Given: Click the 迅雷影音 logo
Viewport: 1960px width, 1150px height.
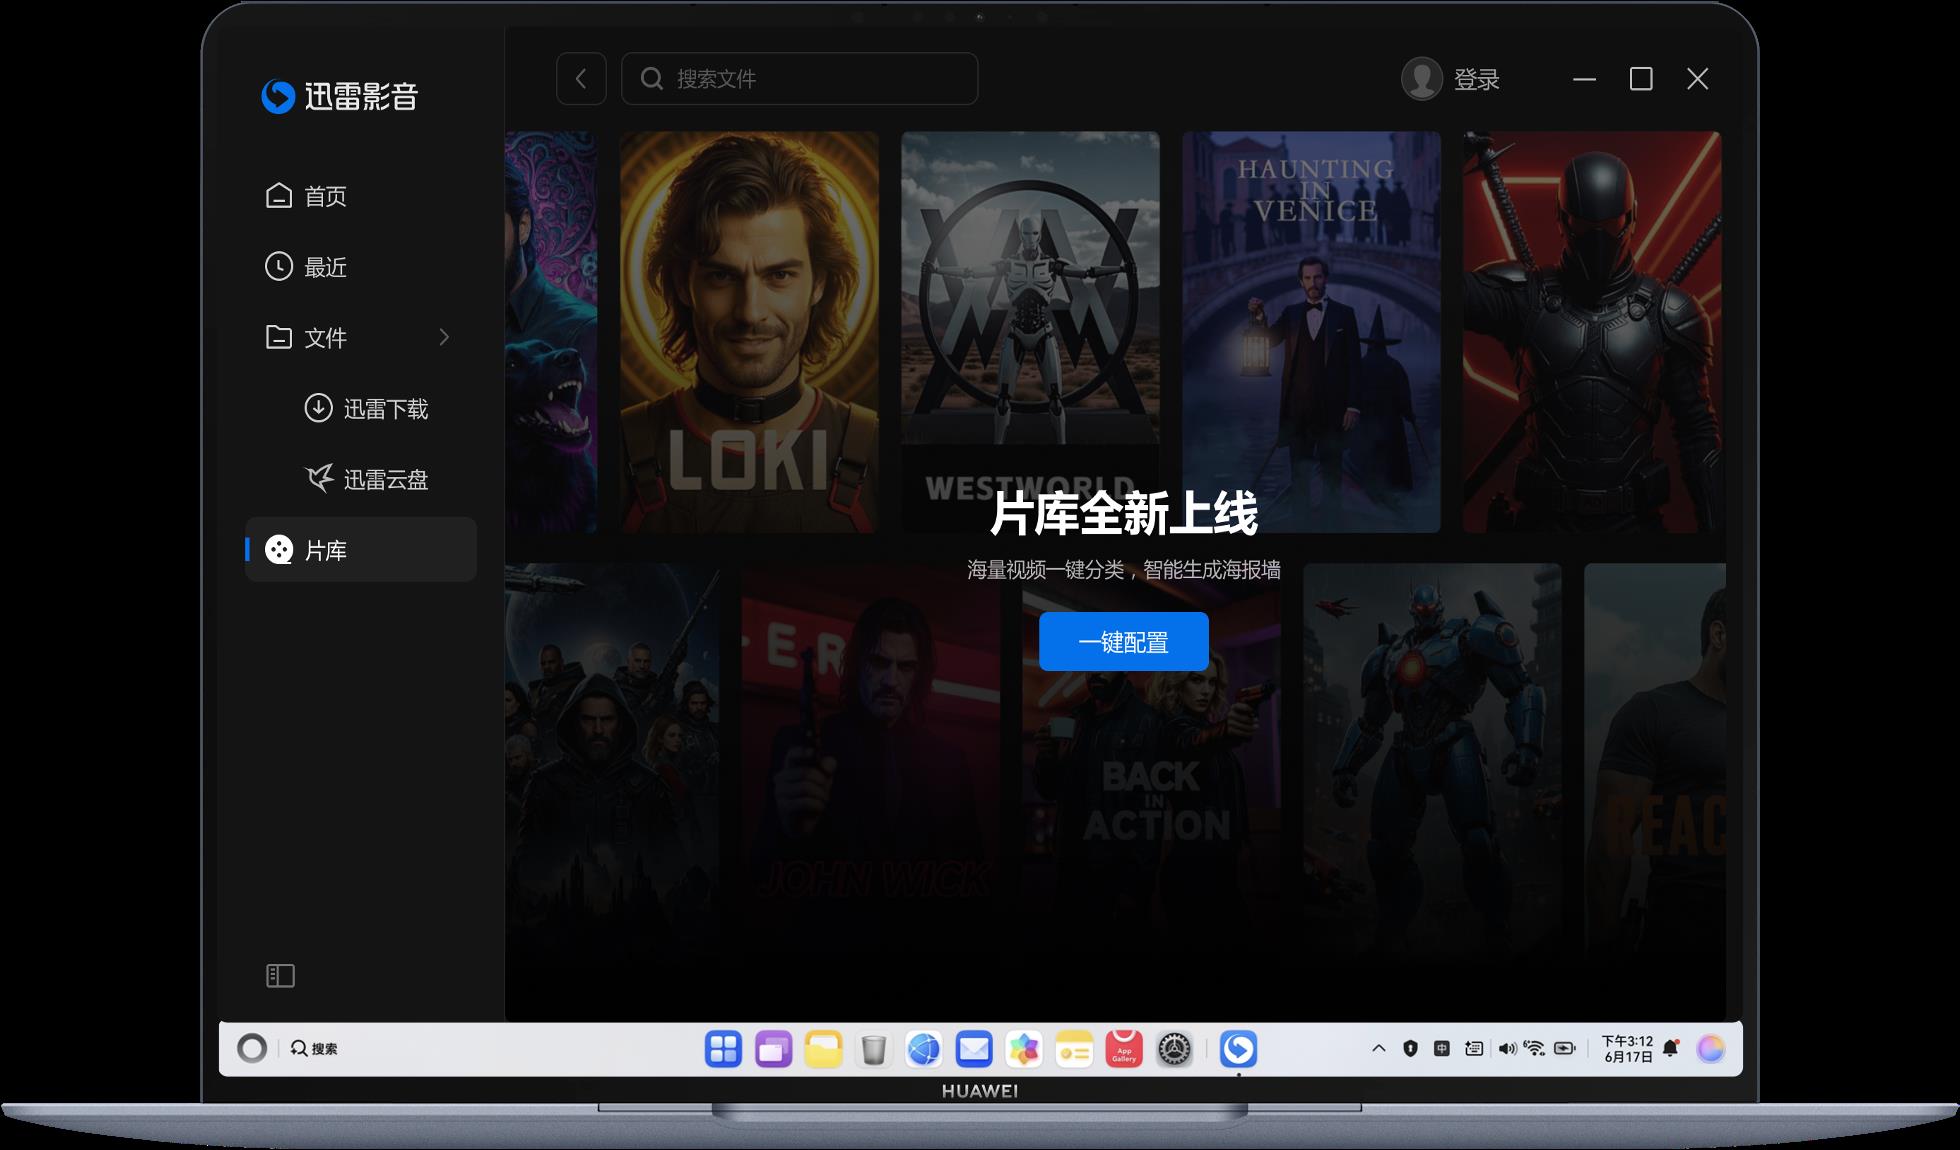Looking at the screenshot, I should pos(340,96).
